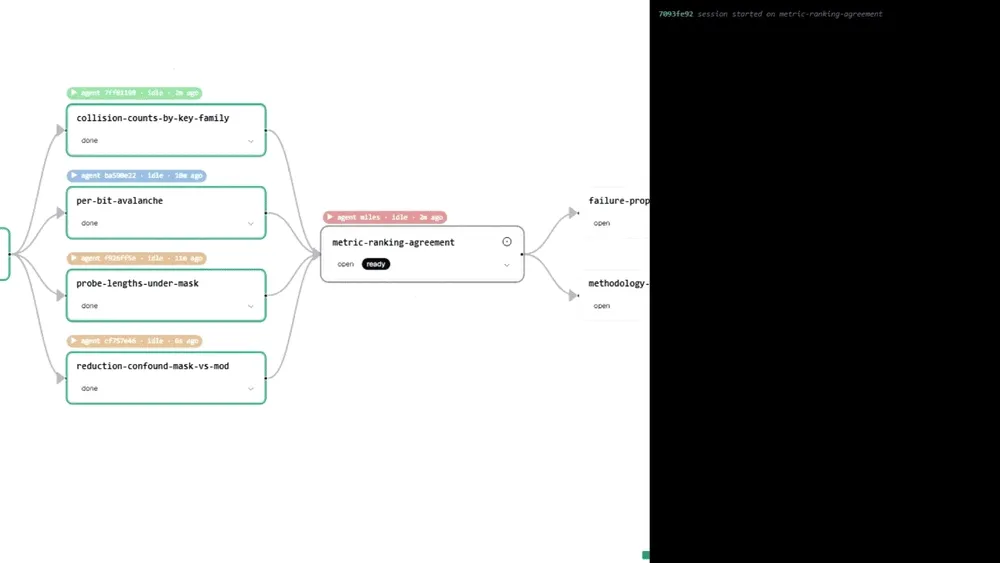The width and height of the screenshot is (1000, 563).
Task: Select the probe-lengths-under-mask node title
Action: click(137, 283)
